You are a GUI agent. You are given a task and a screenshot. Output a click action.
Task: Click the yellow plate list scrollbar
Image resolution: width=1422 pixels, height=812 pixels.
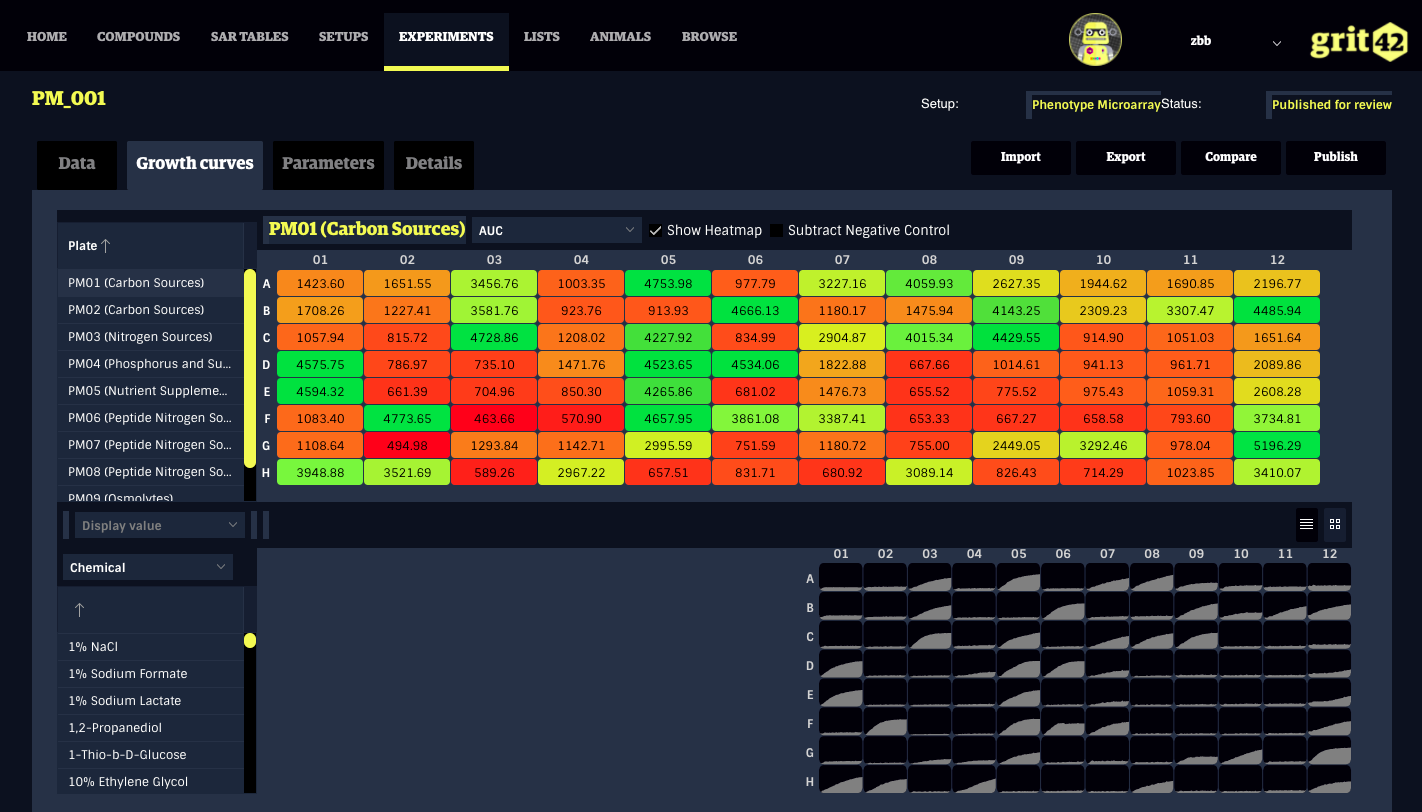pyautogui.click(x=250, y=370)
